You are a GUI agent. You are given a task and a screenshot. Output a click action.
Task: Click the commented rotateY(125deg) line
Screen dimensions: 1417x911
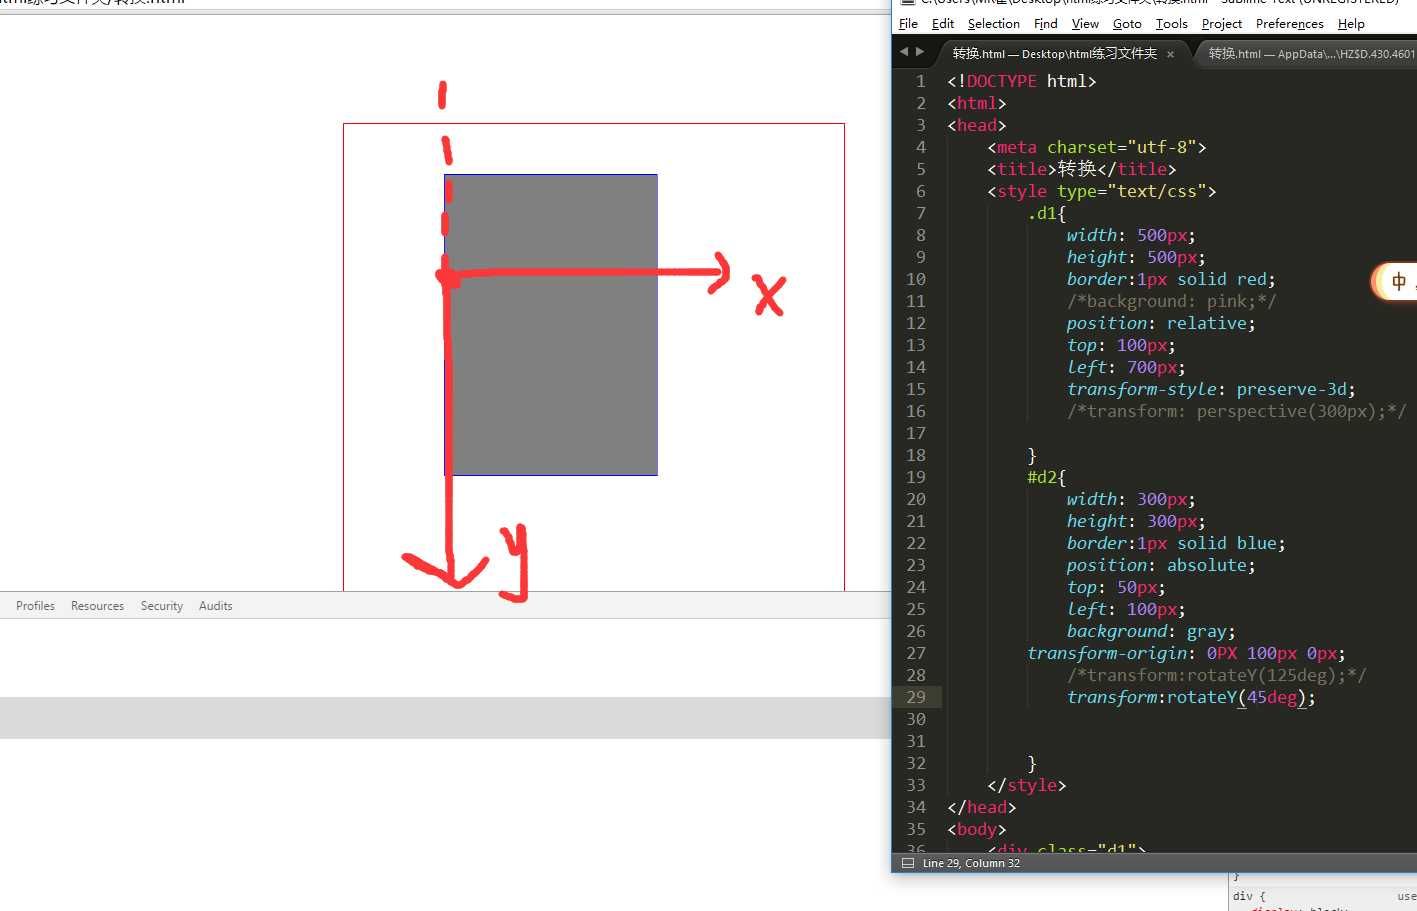1216,675
